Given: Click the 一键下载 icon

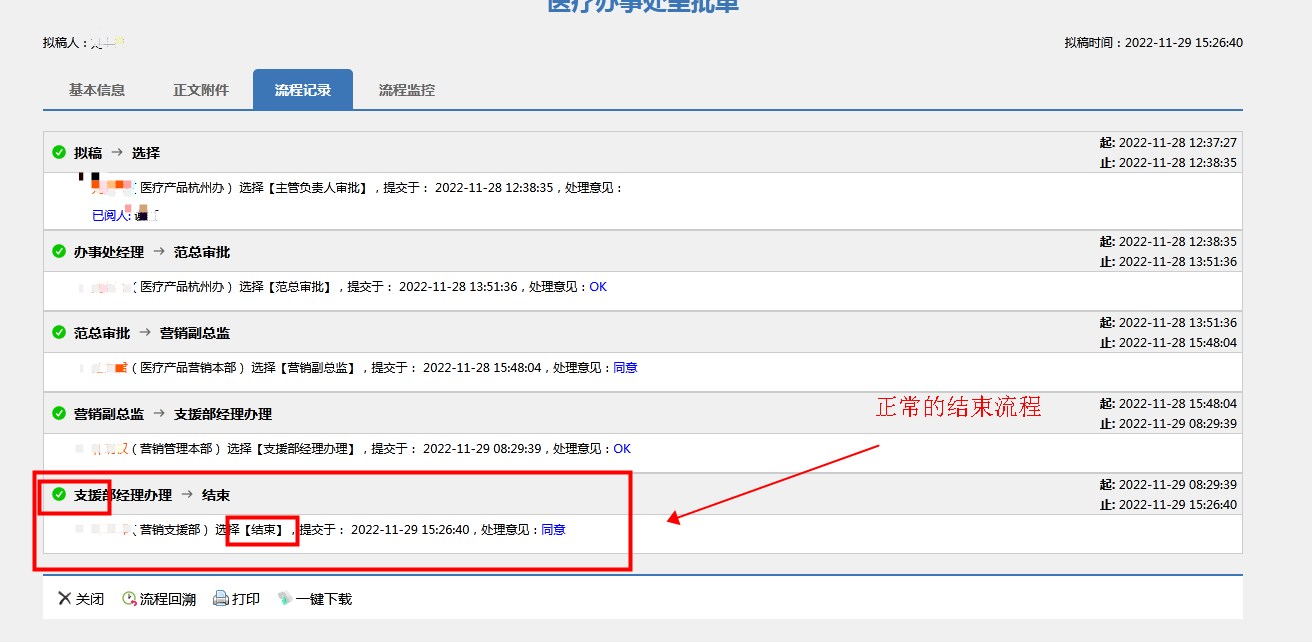Looking at the screenshot, I should coord(285,599).
